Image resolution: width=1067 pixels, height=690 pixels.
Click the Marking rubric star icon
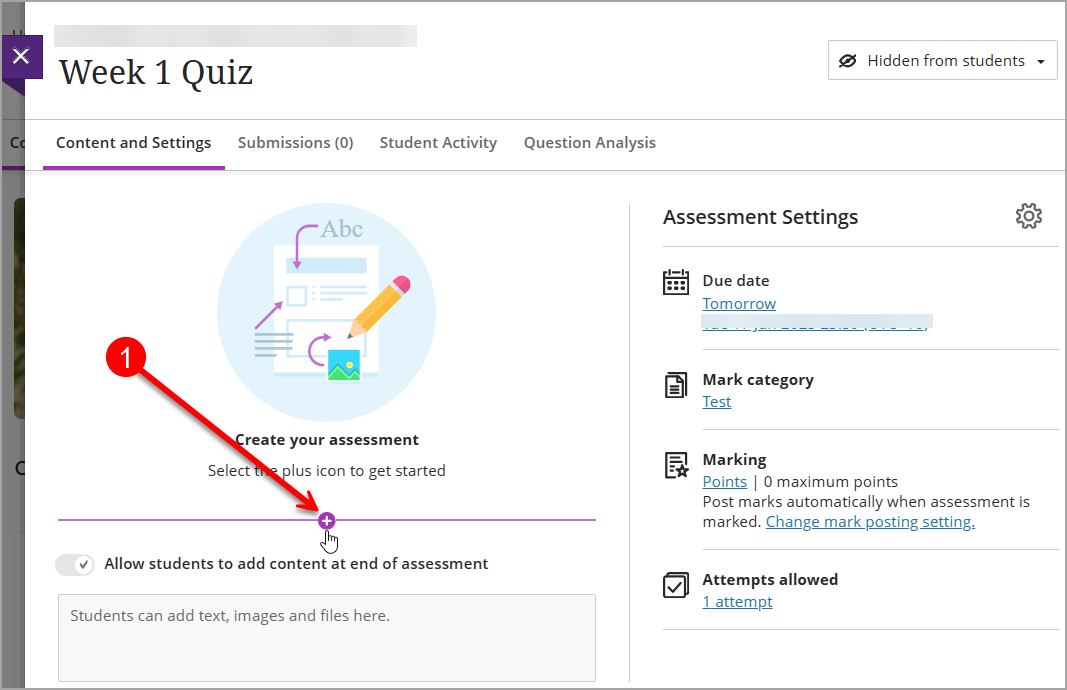coord(676,465)
